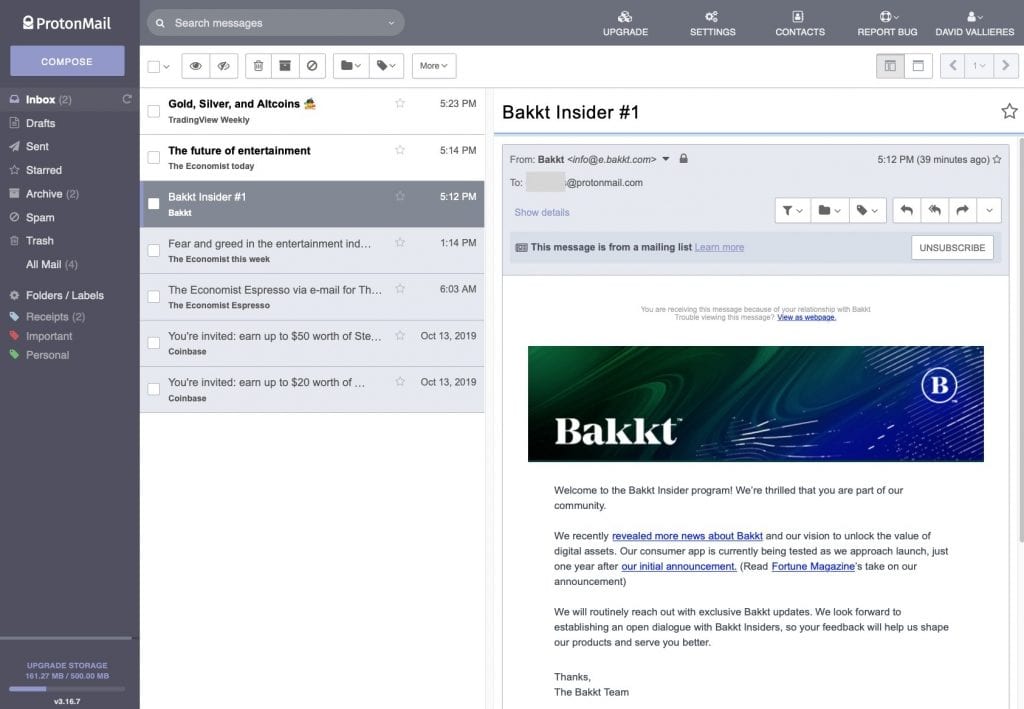
Task: Check the Economist Espresso email
Action: pos(153,296)
